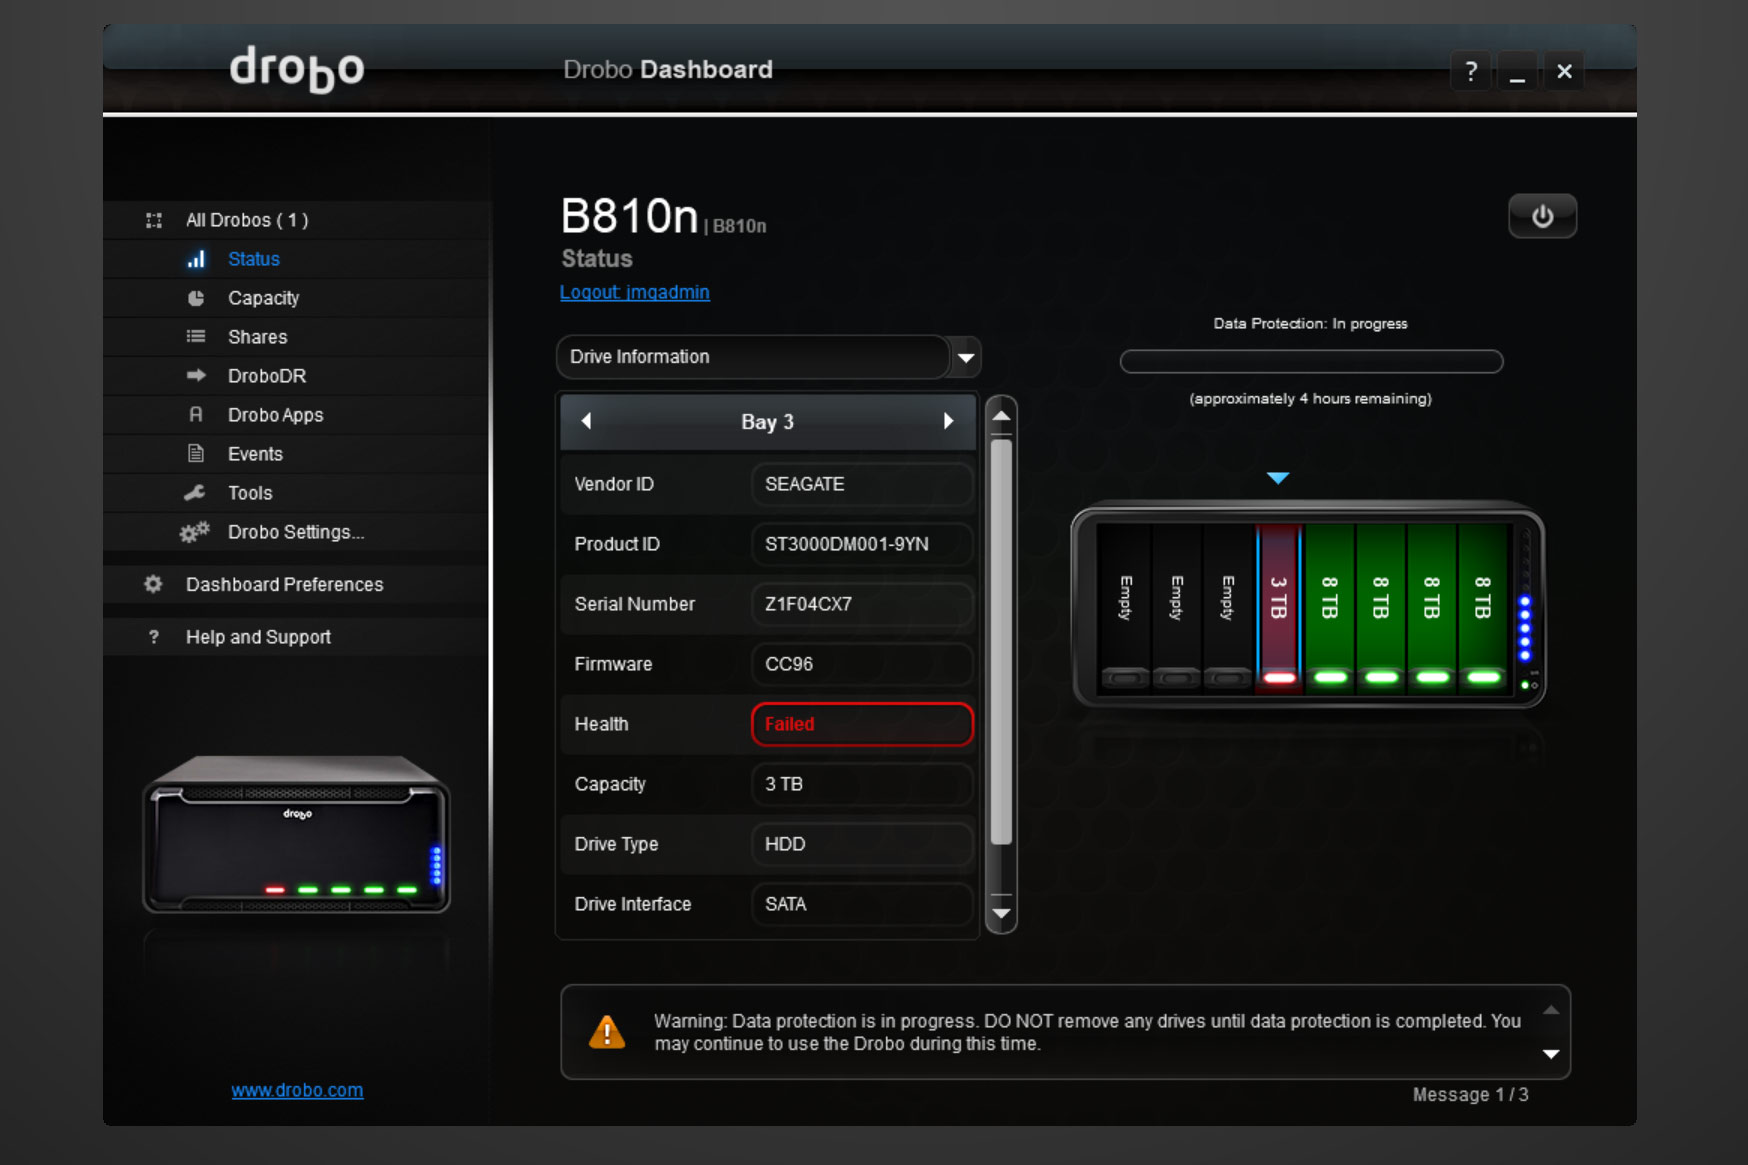Click the Status bar-chart icon
The width and height of the screenshot is (1748, 1165).
pos(196,259)
